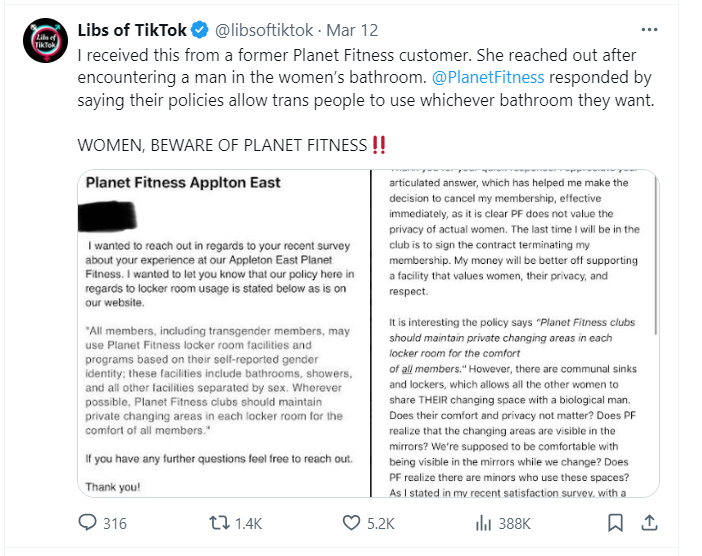Click the 316 replies count
Screen dimensions: 702x556
point(114,523)
